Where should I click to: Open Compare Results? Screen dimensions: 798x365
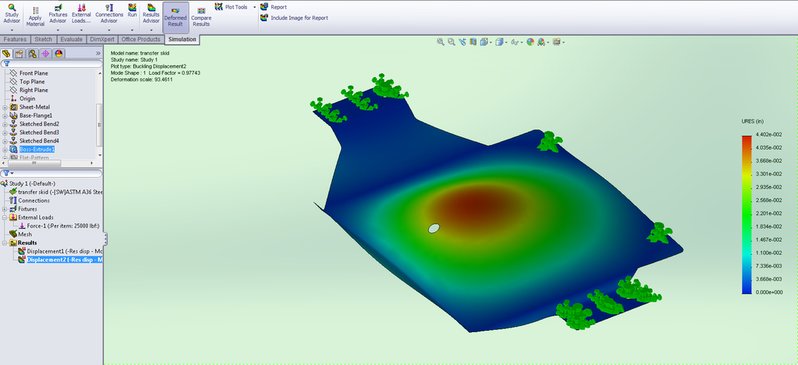(x=201, y=17)
